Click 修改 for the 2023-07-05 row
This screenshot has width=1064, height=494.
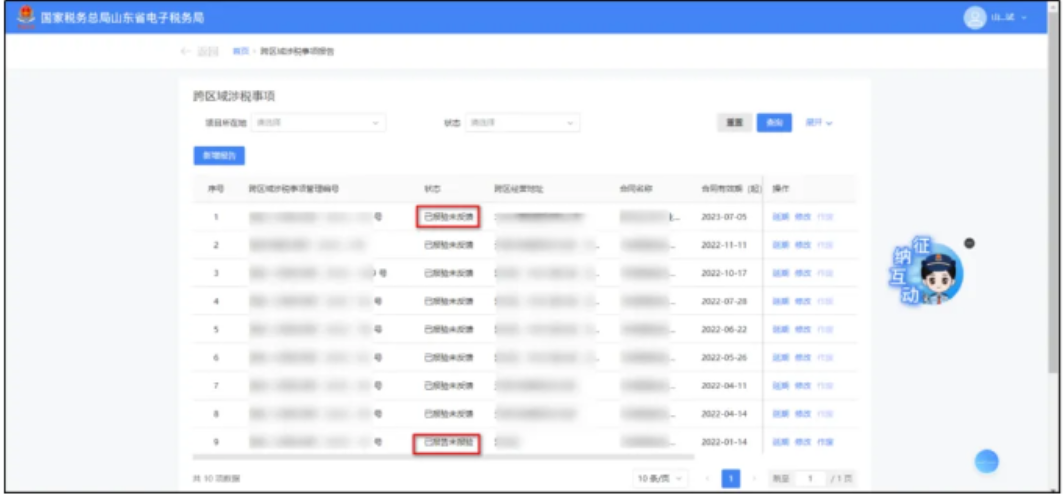coord(802,217)
